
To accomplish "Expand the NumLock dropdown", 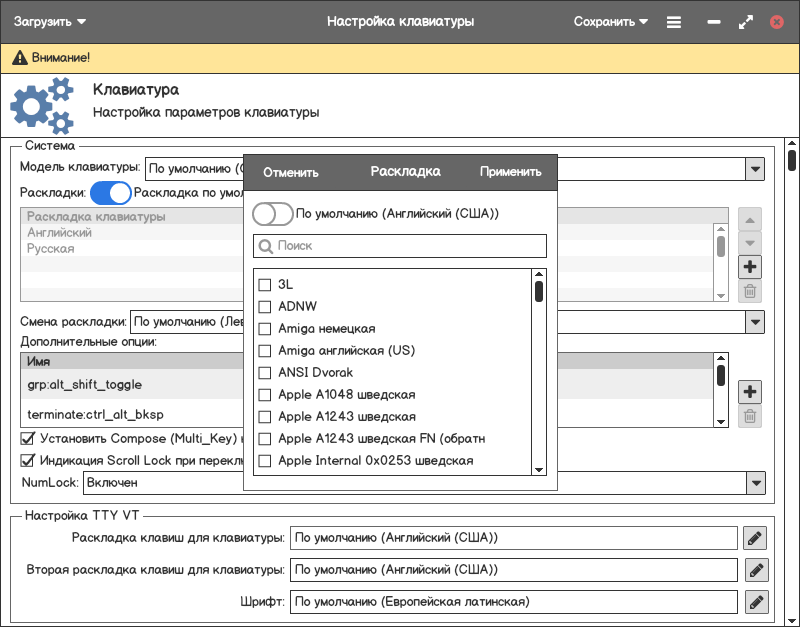I will (755, 483).
